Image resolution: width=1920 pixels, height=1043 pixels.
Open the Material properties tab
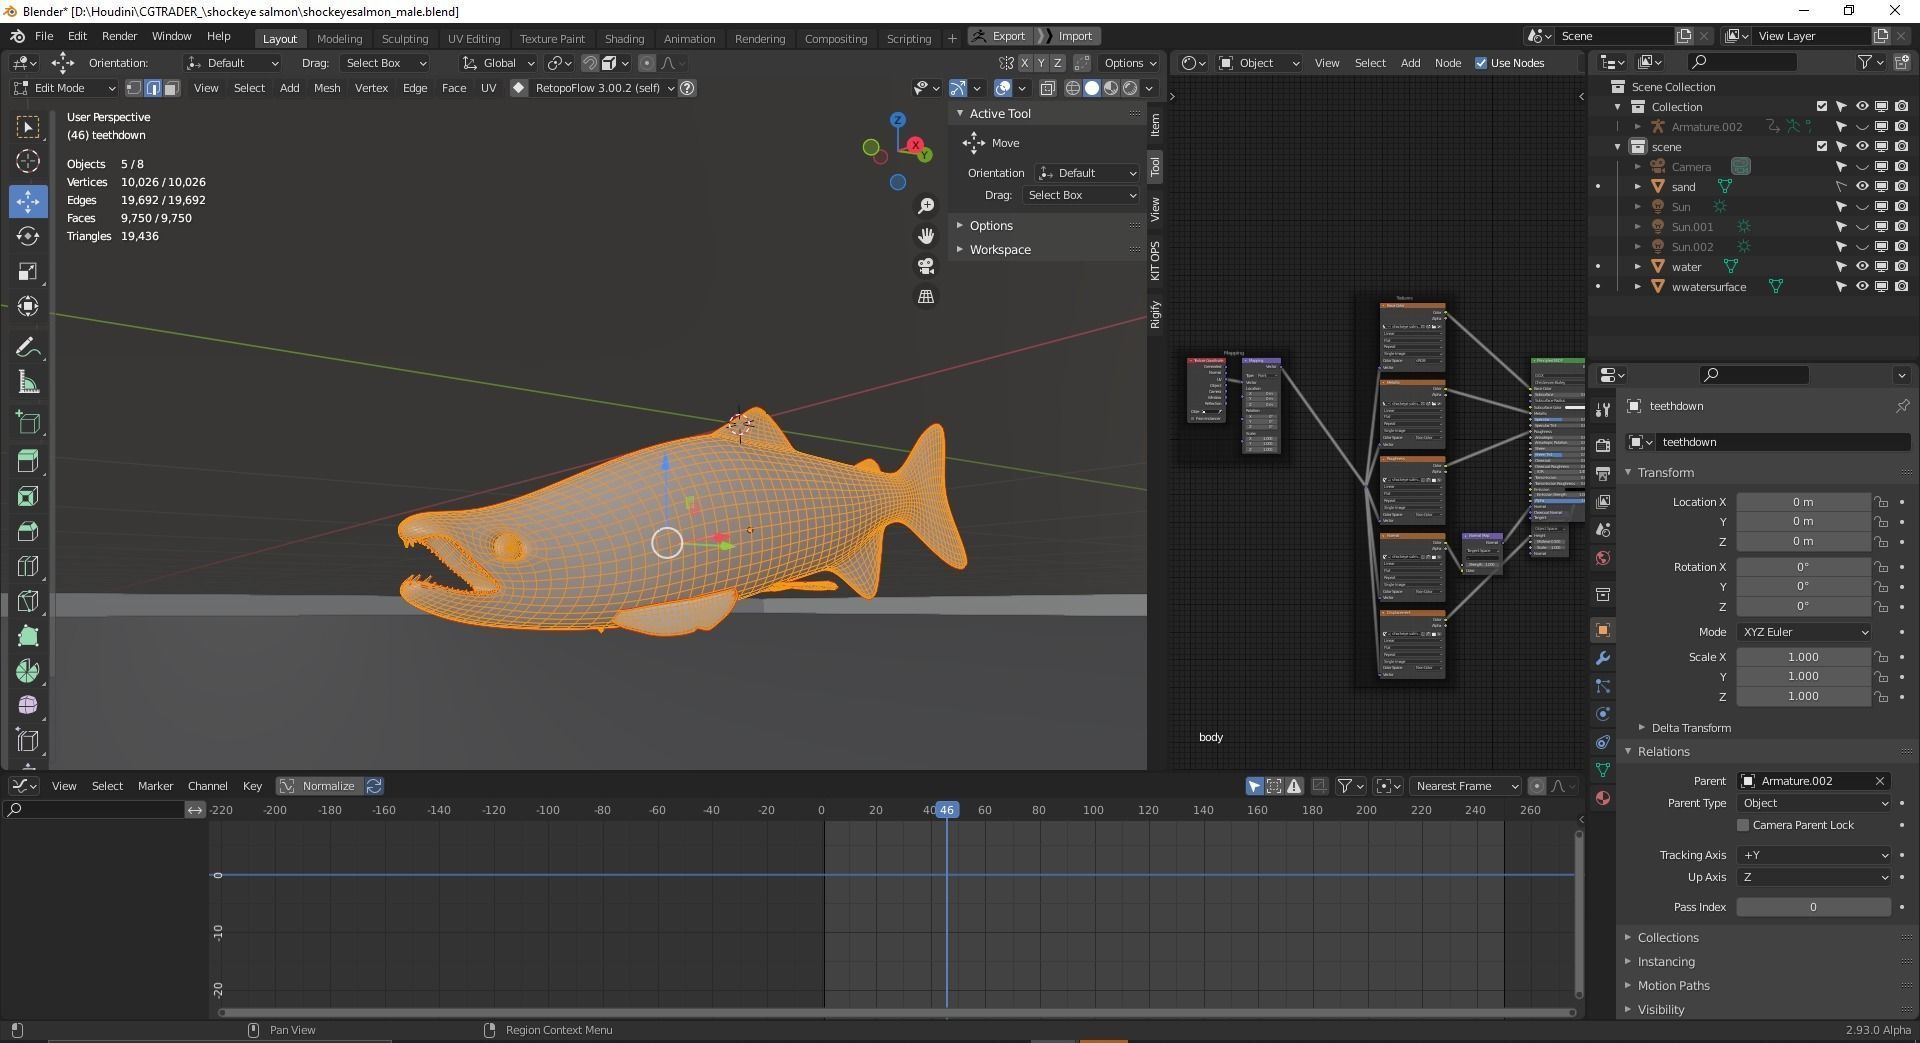point(1603,798)
